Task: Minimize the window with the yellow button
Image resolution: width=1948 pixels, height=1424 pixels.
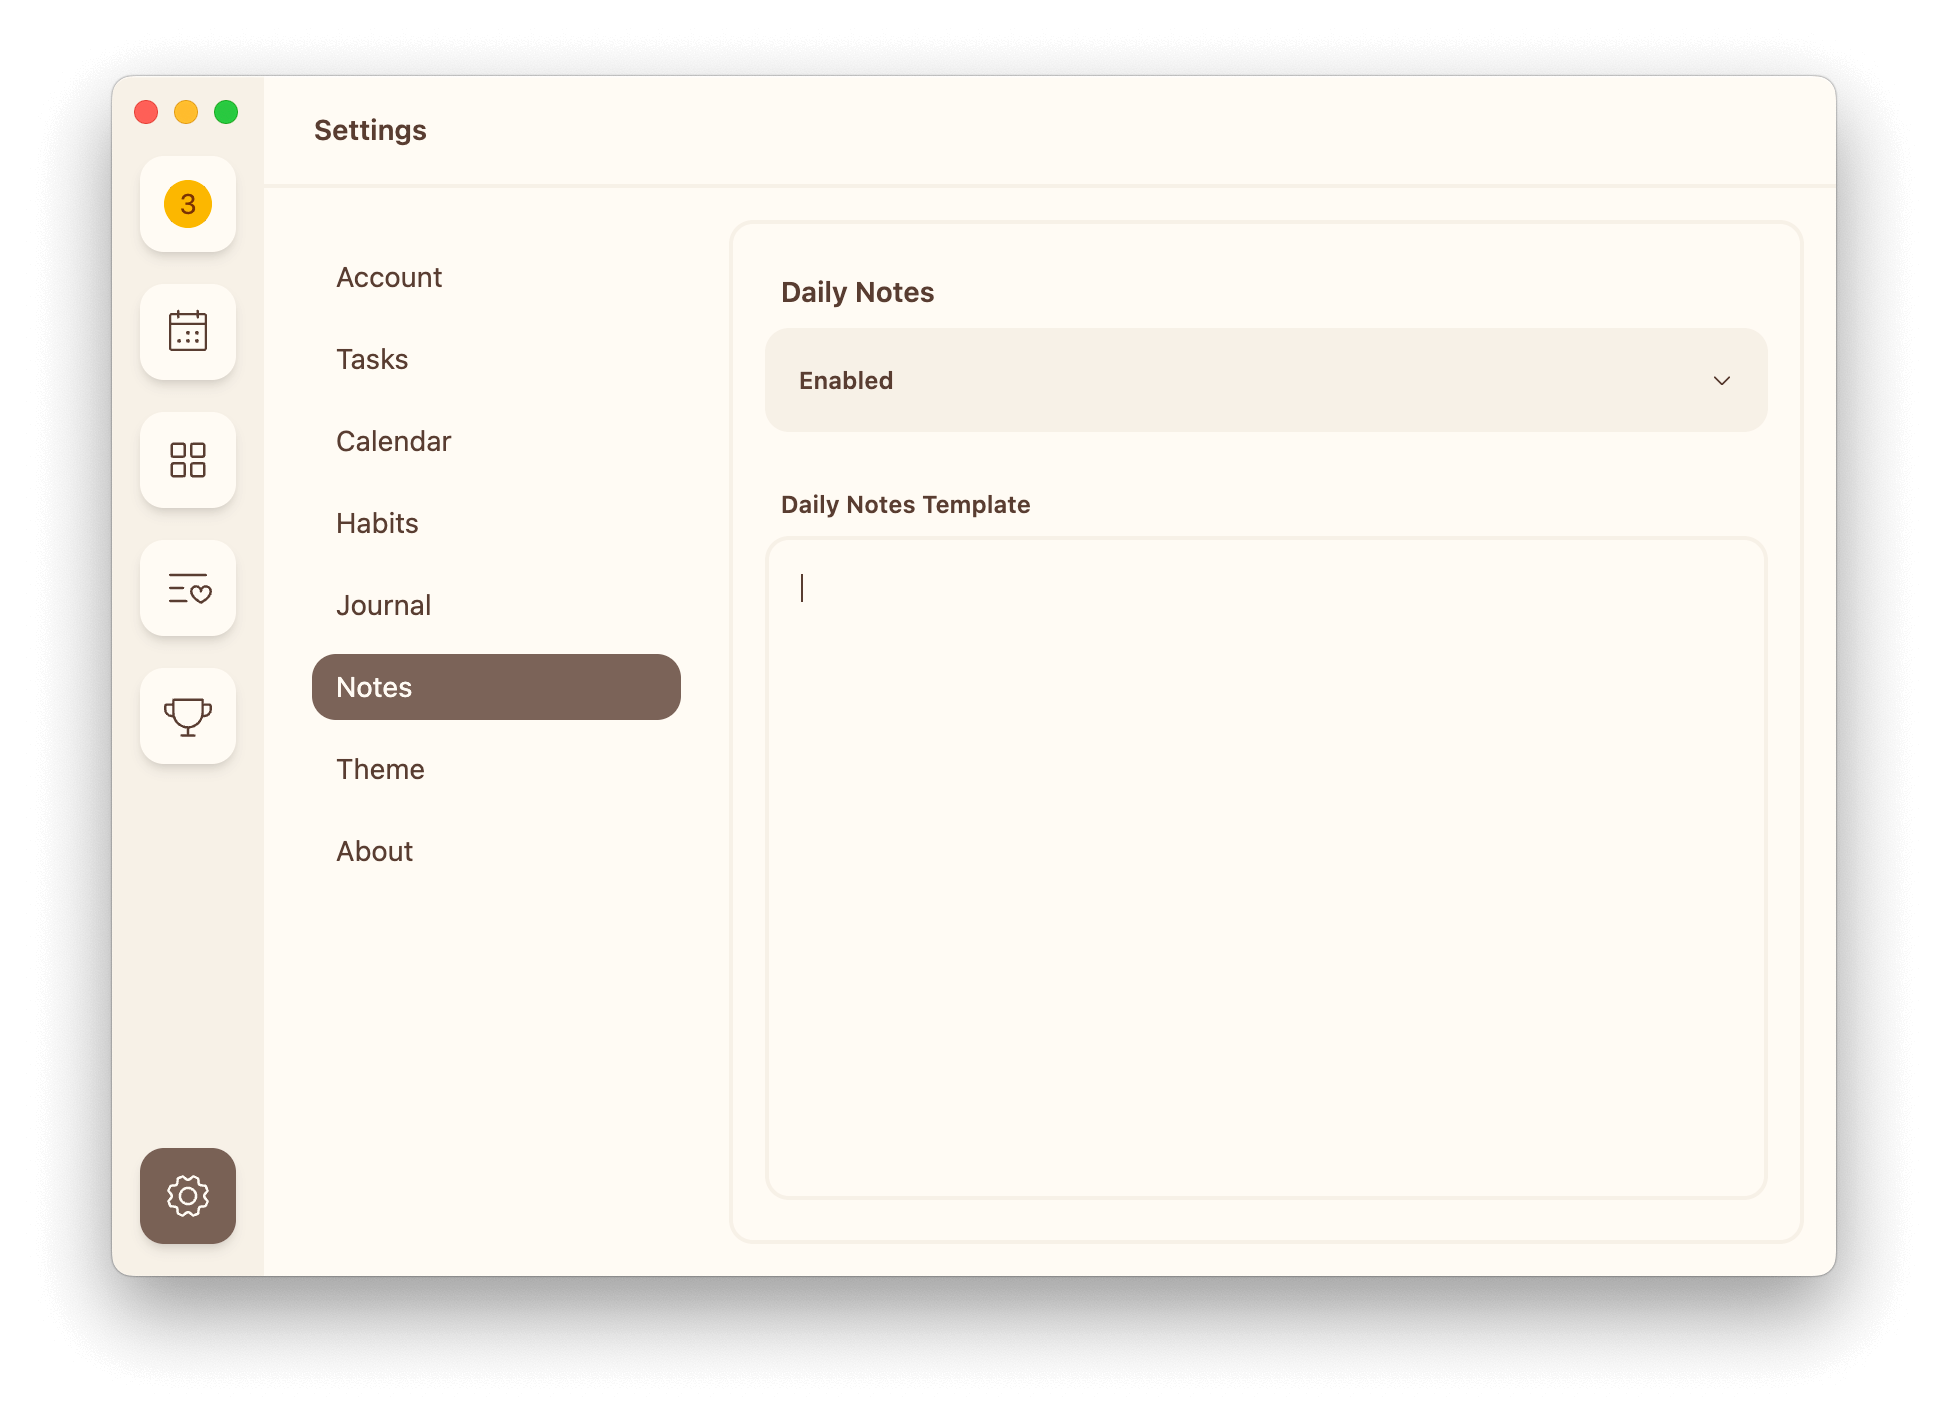Action: [x=186, y=112]
